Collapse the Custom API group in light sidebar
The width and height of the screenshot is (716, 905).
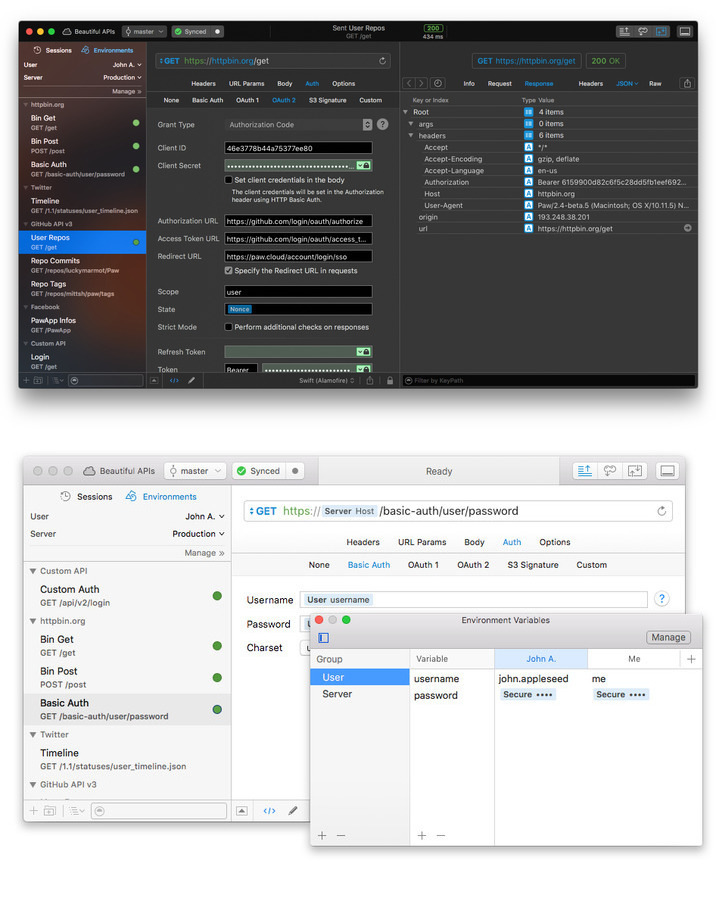[x=33, y=571]
